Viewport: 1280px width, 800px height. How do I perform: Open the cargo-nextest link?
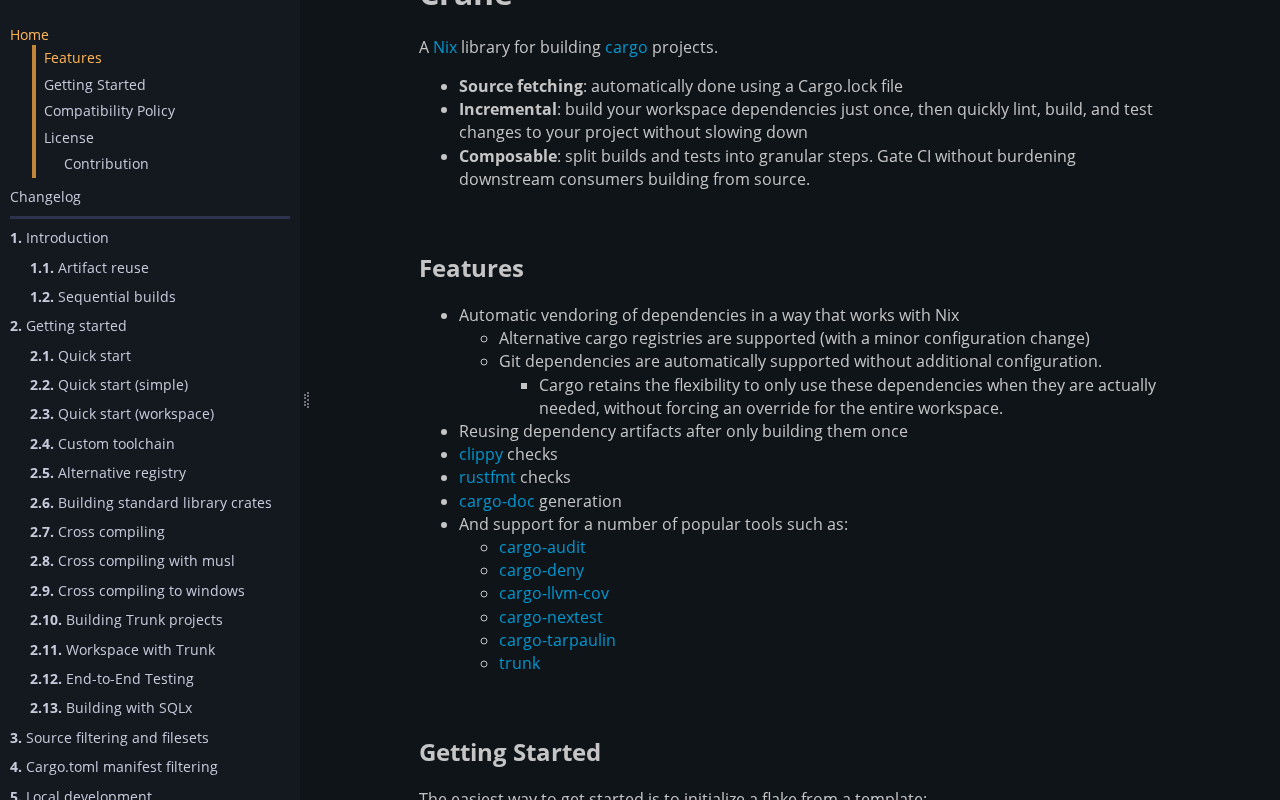tap(551, 617)
